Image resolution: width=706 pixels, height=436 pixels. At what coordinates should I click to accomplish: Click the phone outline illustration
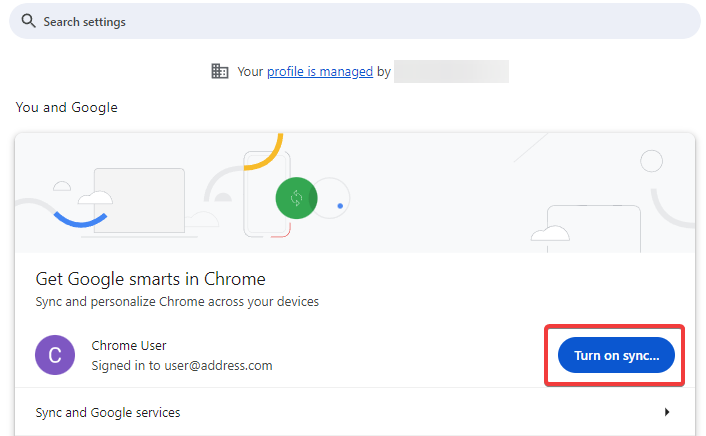pos(267,195)
